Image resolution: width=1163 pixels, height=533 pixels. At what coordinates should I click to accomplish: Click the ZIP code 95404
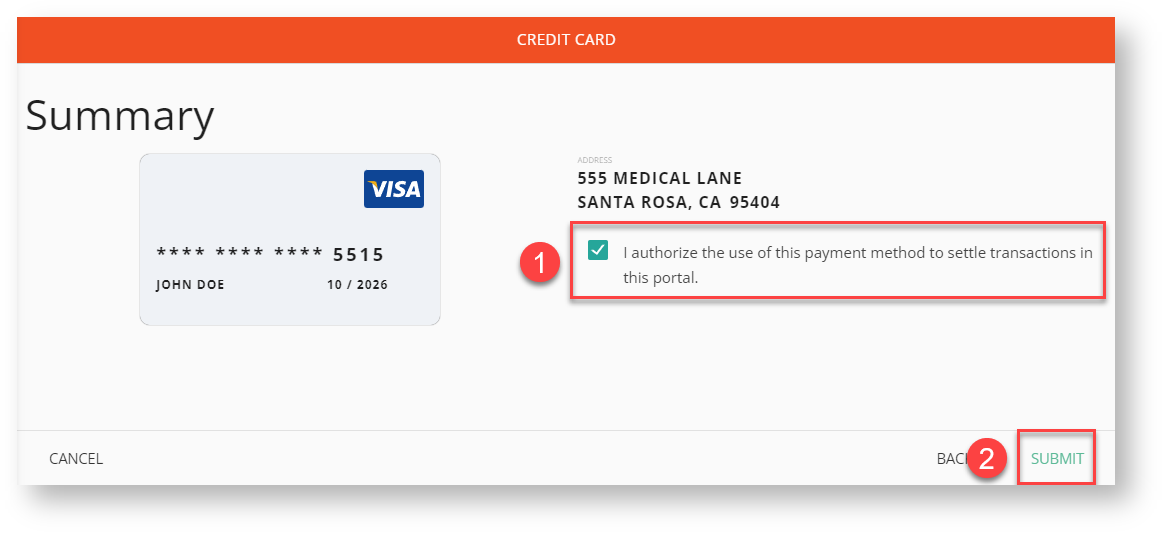point(755,202)
